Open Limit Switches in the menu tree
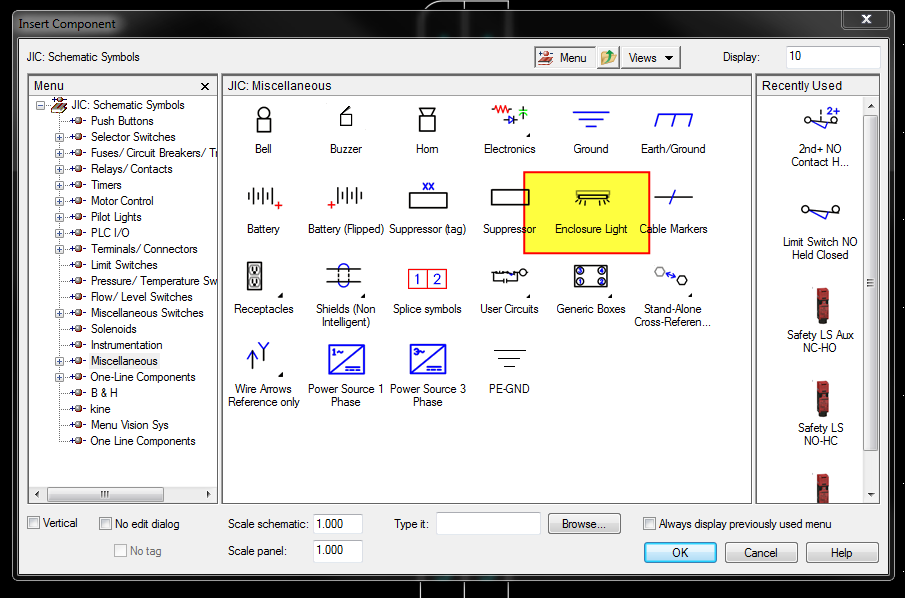905x598 pixels. pos(124,265)
